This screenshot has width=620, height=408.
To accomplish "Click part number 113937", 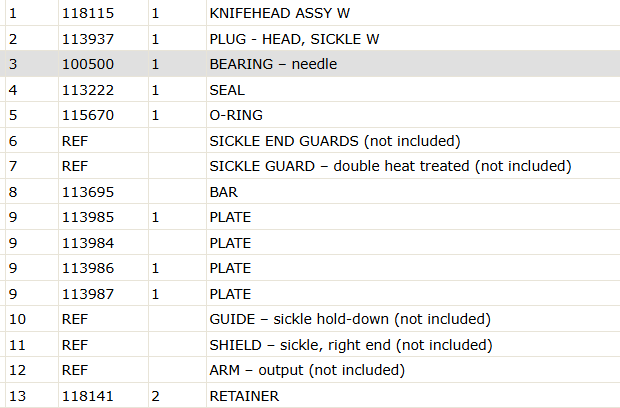I will pyautogui.click(x=88, y=39).
